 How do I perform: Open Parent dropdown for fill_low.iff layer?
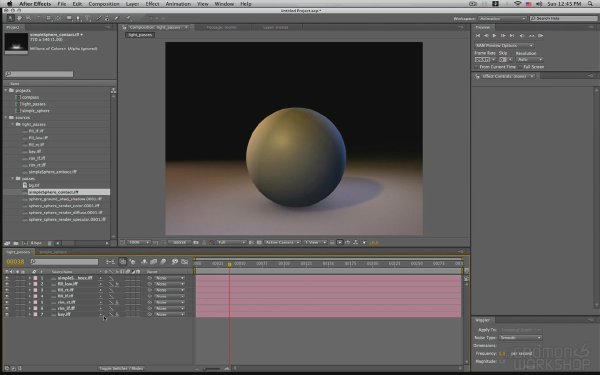pyautogui.click(x=169, y=284)
